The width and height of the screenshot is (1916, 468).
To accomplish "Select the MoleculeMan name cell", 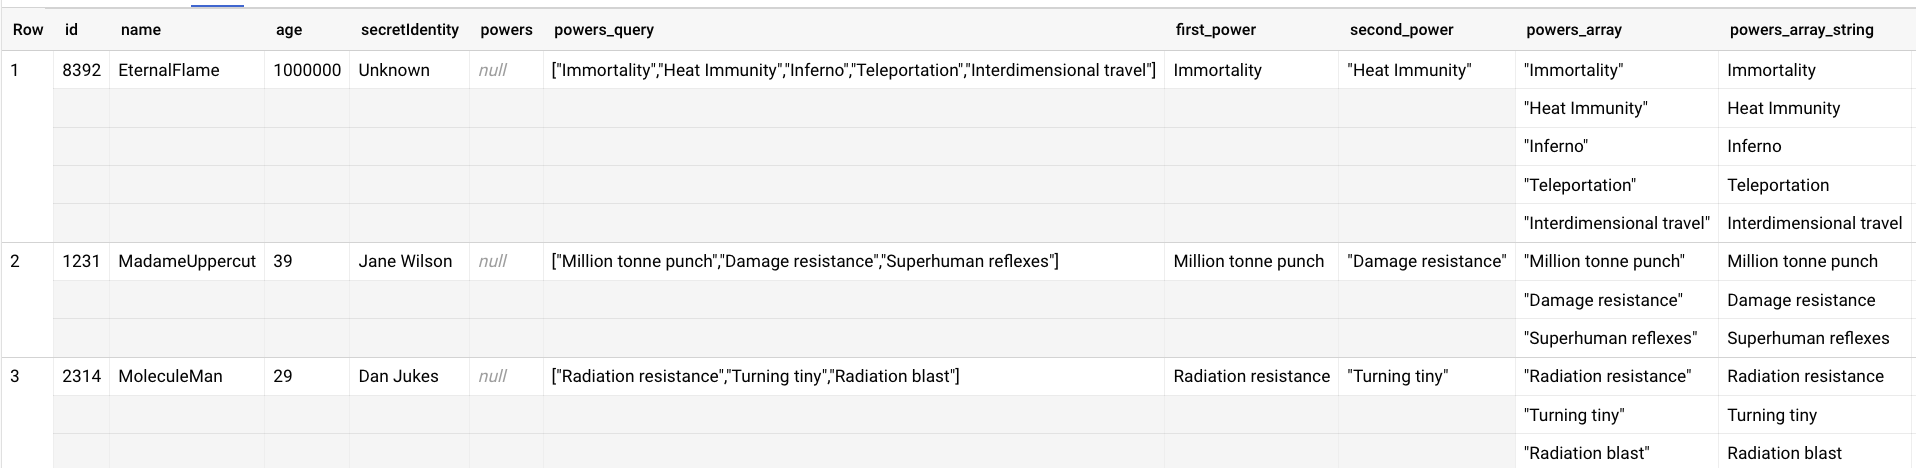I will (187, 376).
